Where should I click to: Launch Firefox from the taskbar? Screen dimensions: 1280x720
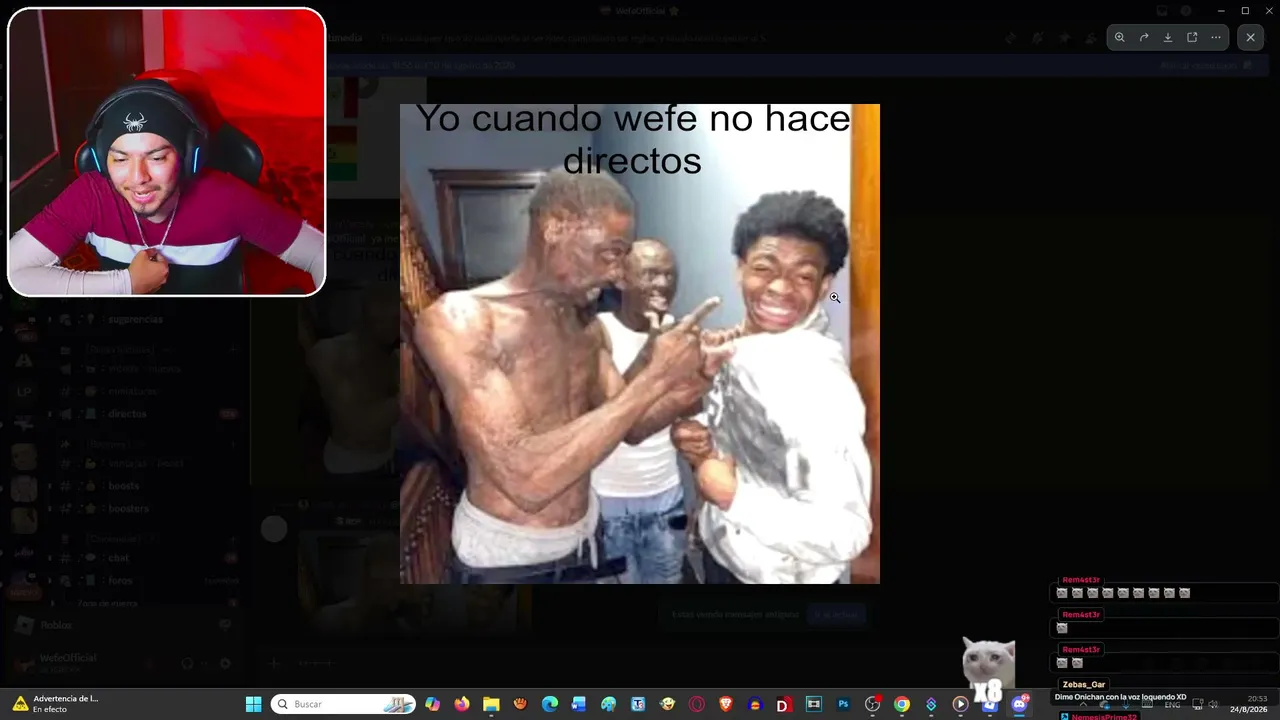[461, 704]
